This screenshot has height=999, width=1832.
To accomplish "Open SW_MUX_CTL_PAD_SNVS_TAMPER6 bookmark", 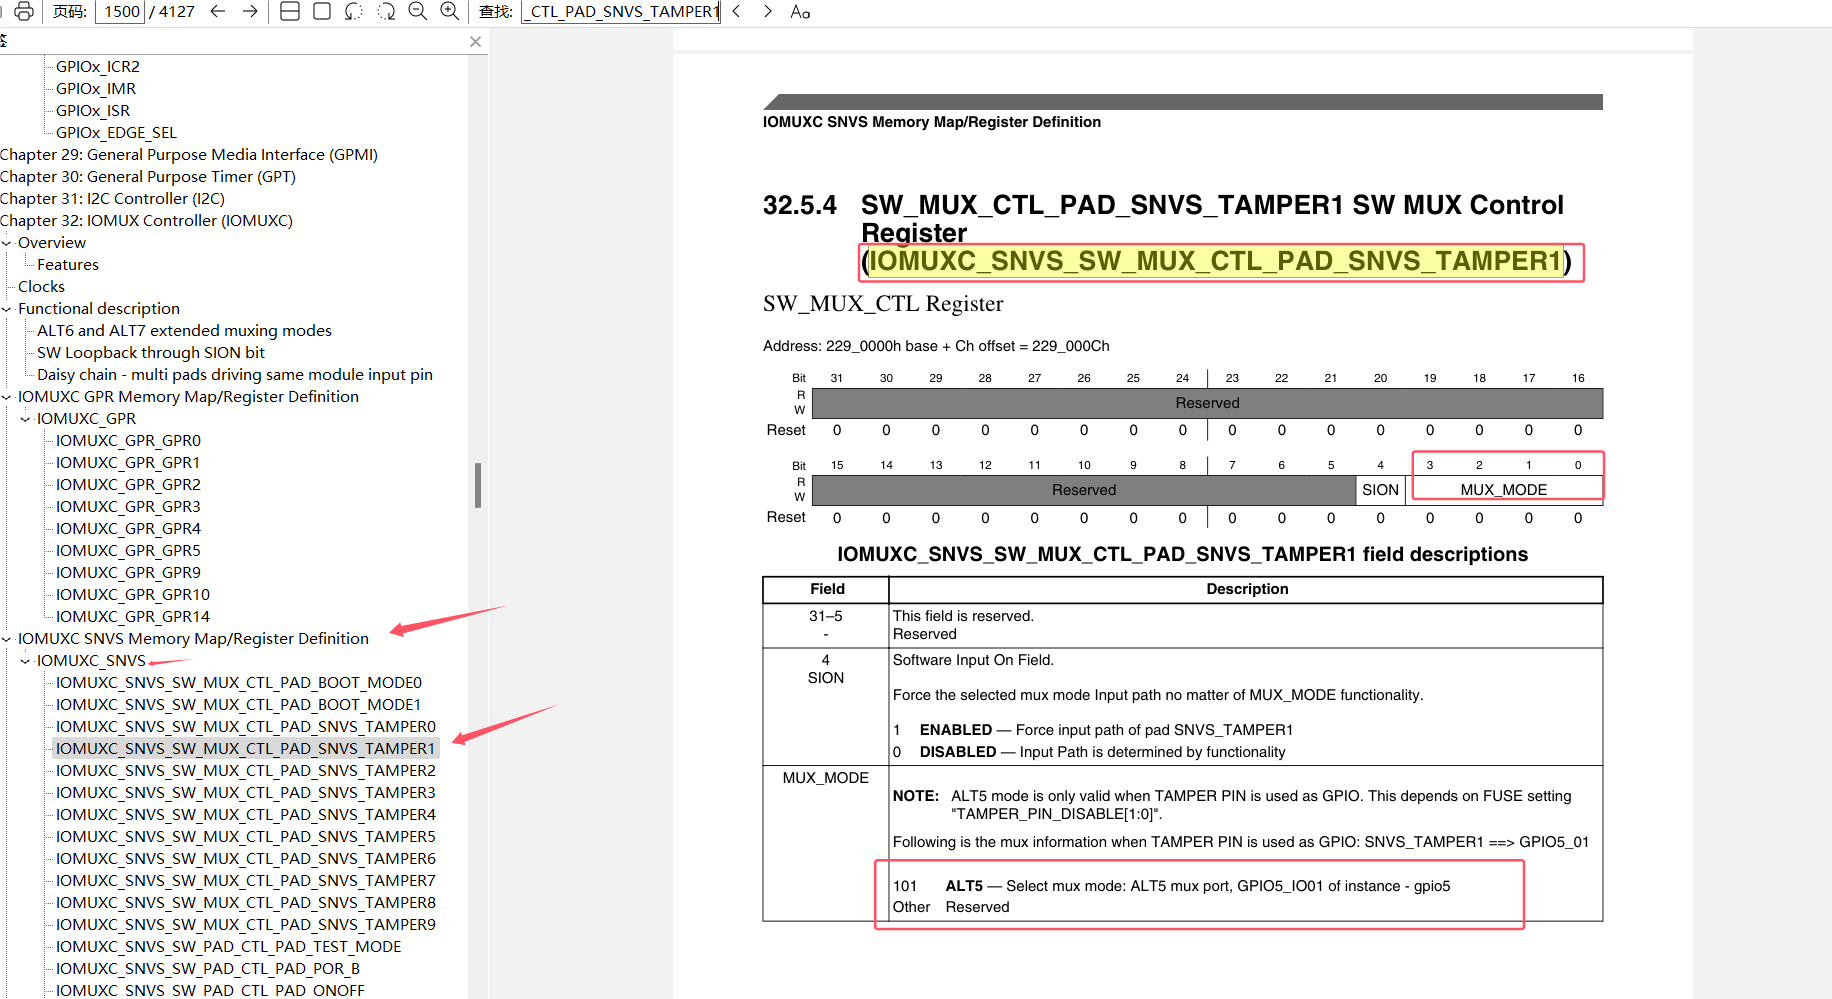I will [x=246, y=859].
